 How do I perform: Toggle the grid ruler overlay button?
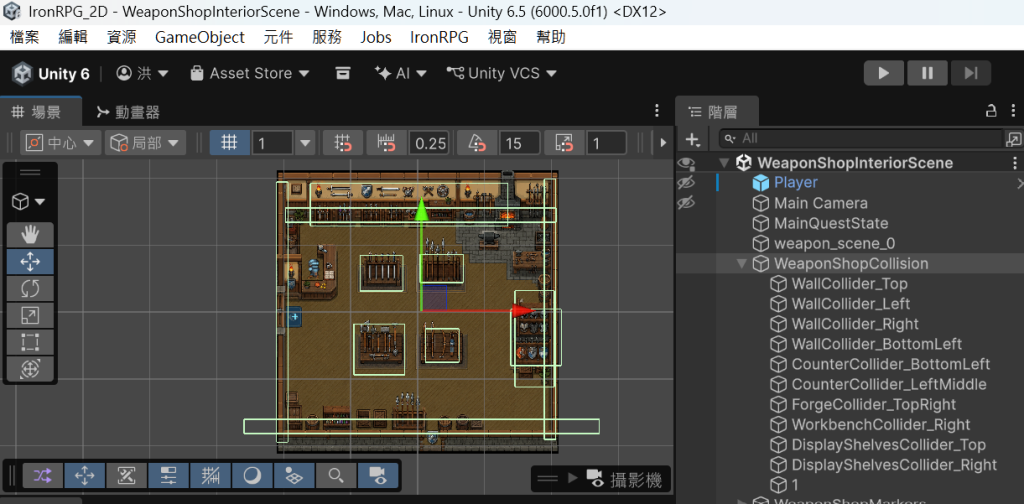(210, 476)
